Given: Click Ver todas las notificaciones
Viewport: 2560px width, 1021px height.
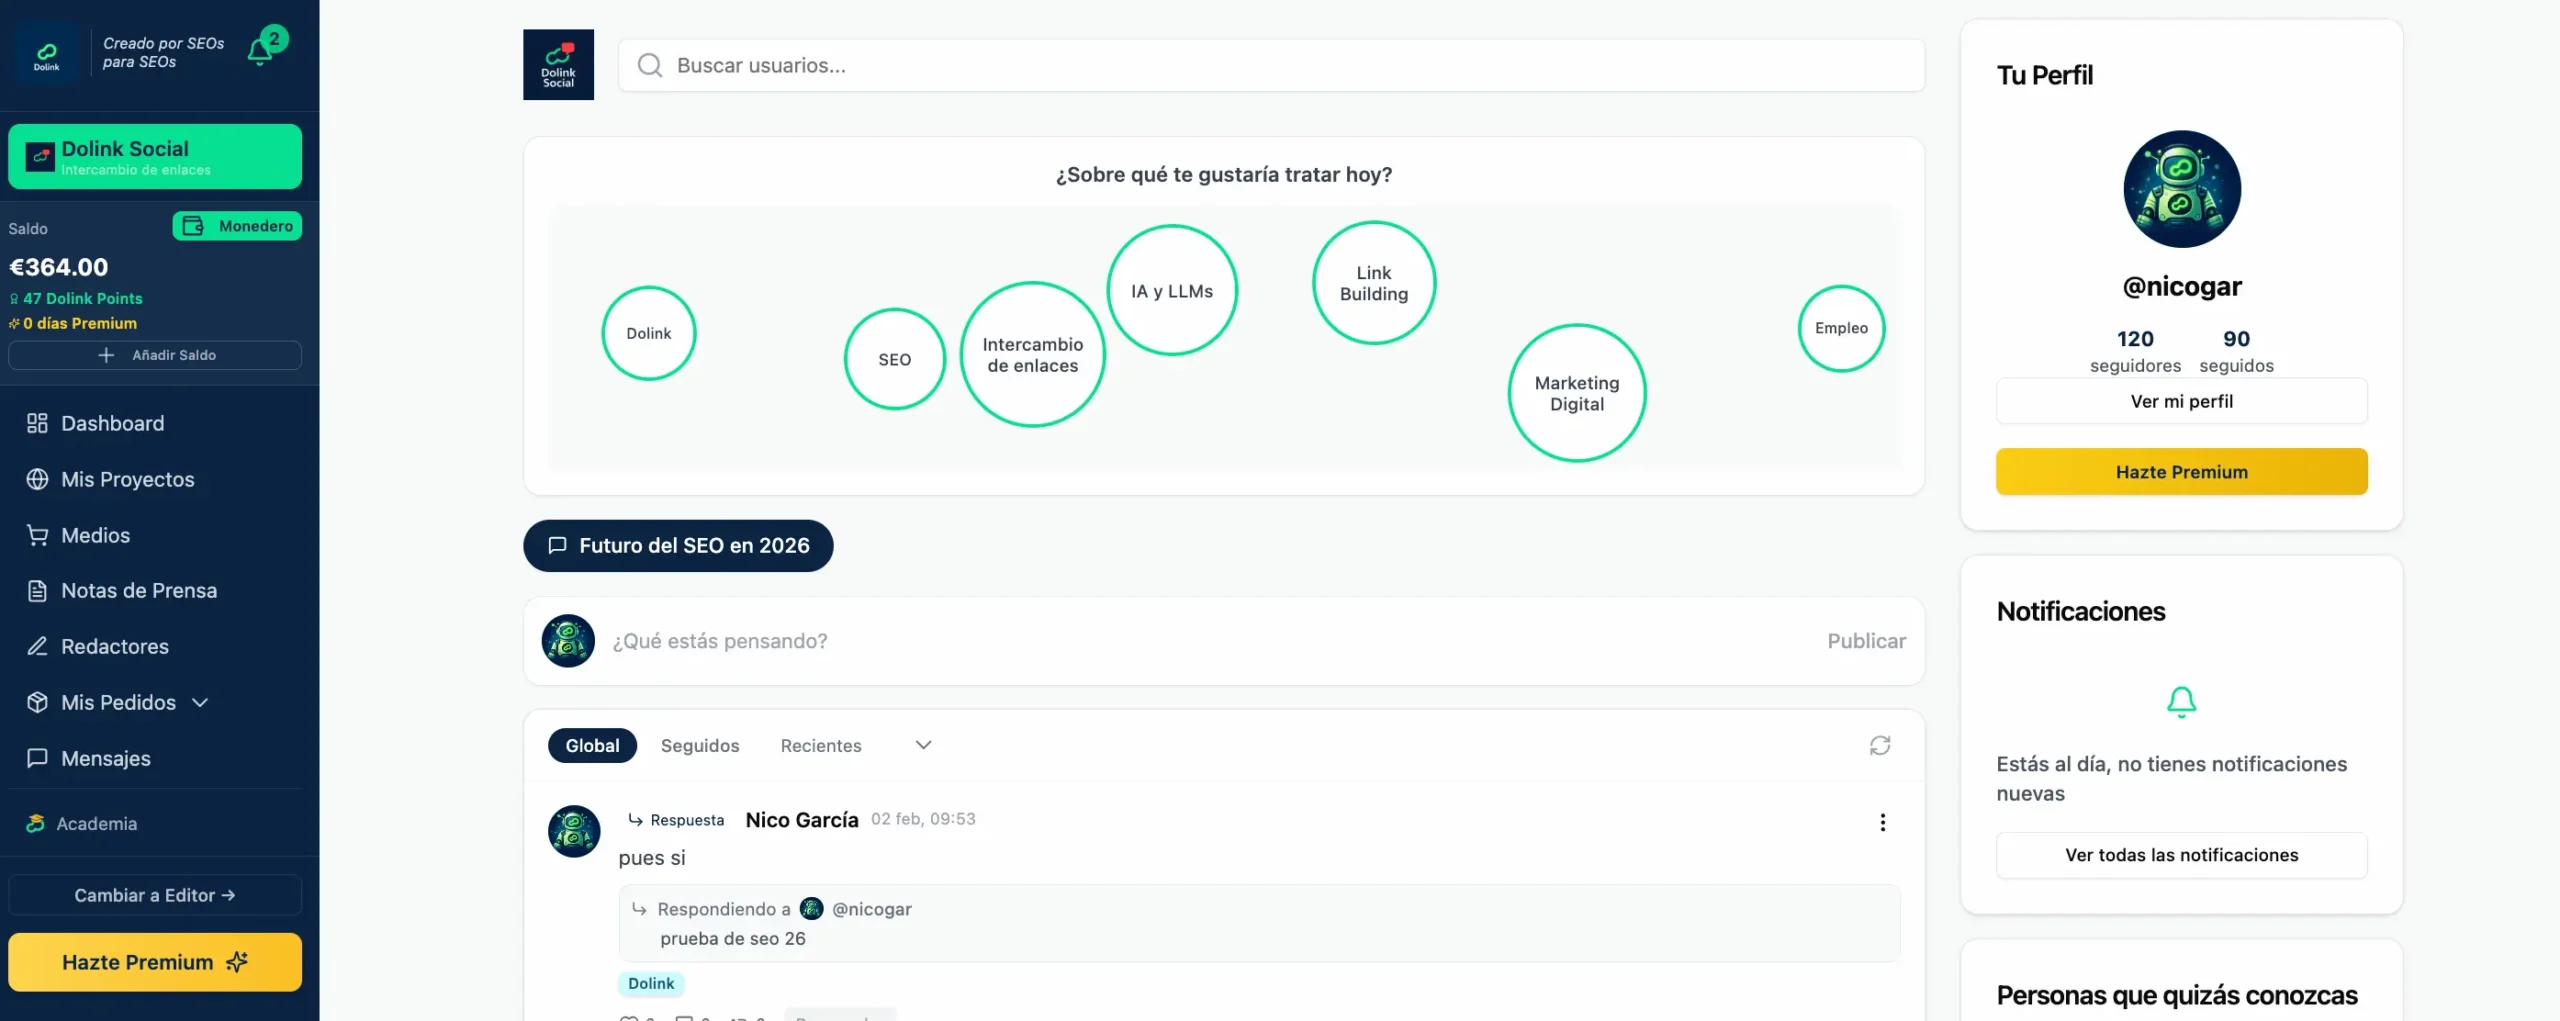Looking at the screenshot, I should click(x=2180, y=855).
